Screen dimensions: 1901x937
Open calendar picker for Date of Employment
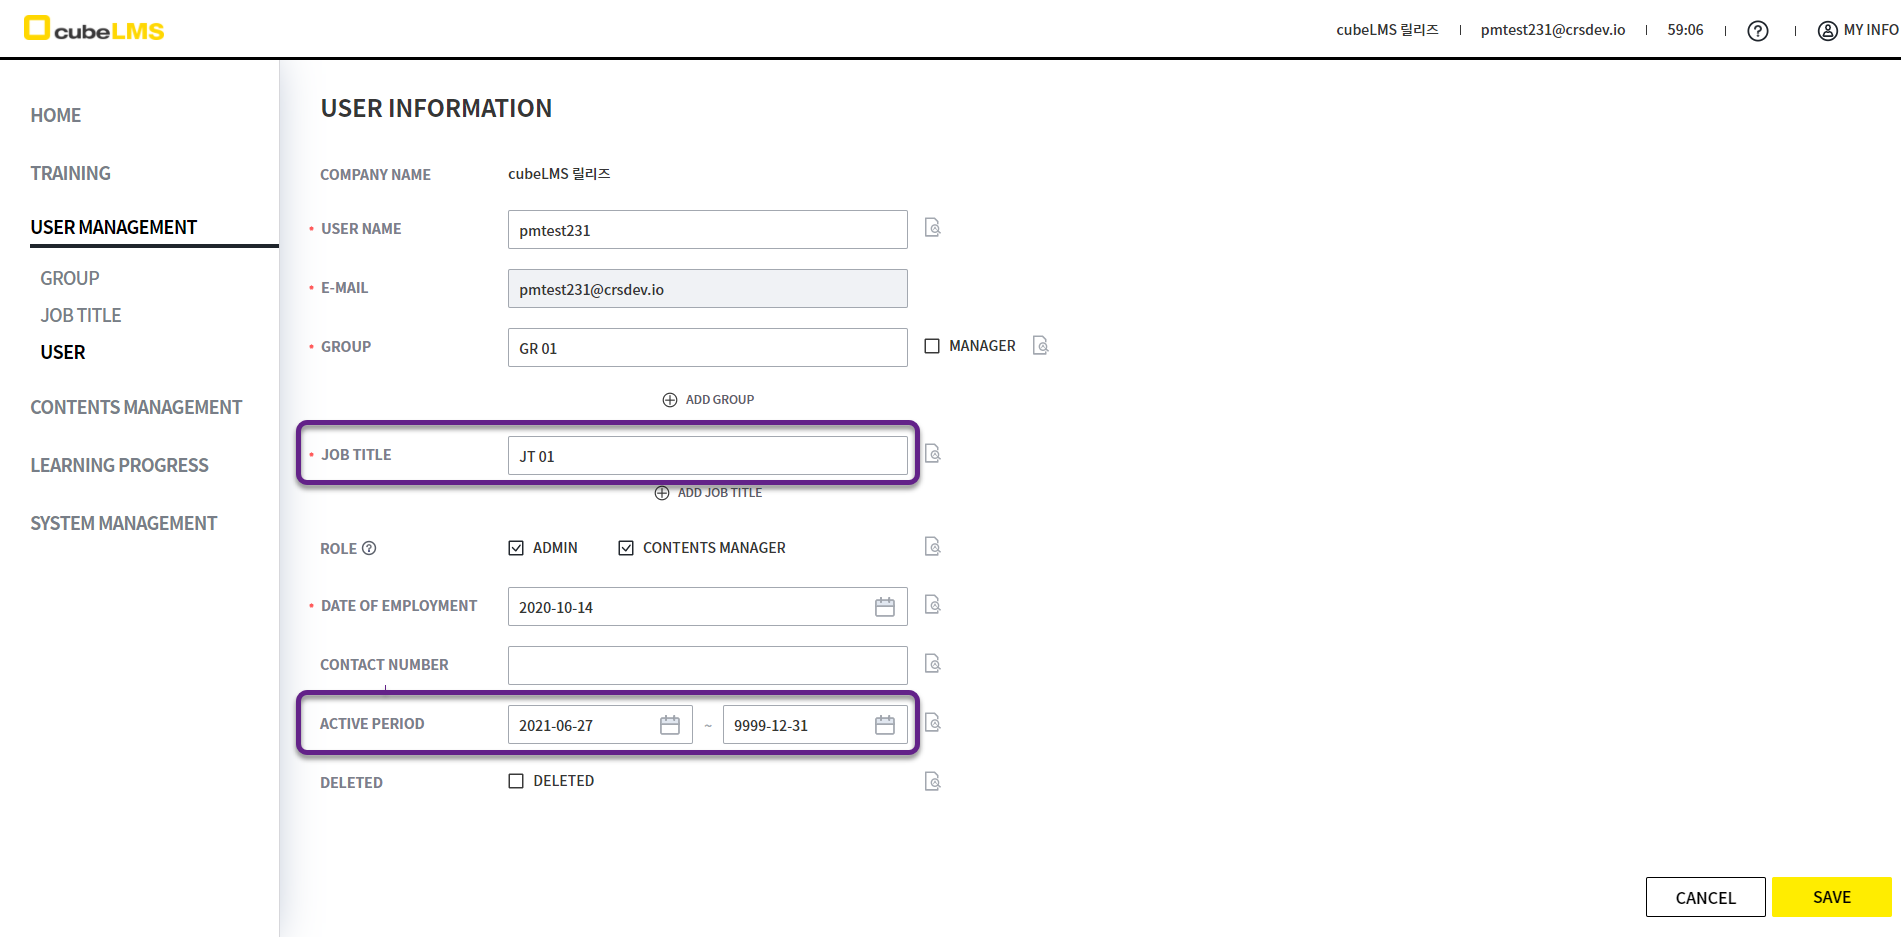point(884,607)
